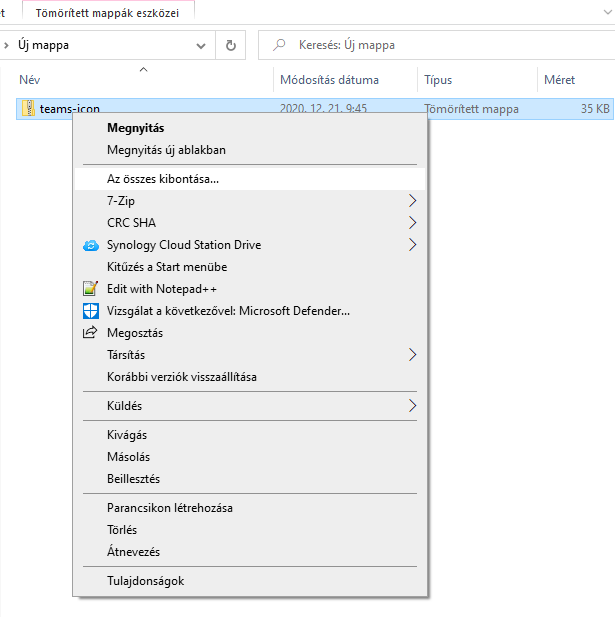The image size is (615, 617).
Task: Select Tulajdonságok in context menu
Action: [145, 581]
